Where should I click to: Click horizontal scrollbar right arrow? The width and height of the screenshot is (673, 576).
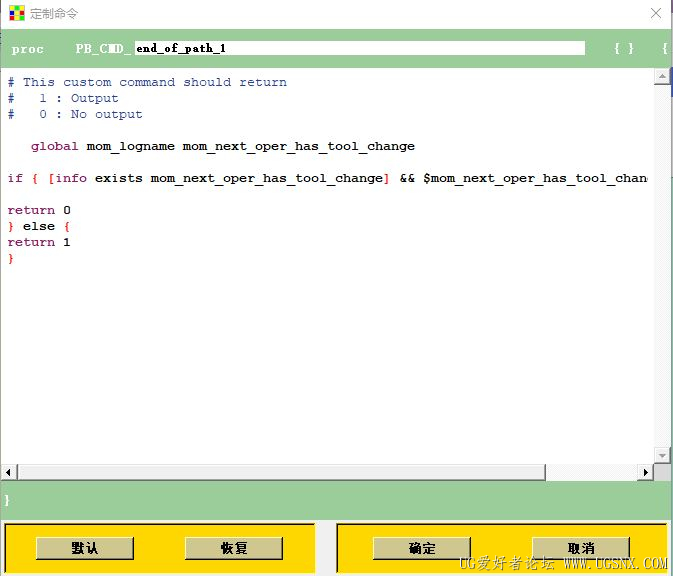tap(645, 473)
